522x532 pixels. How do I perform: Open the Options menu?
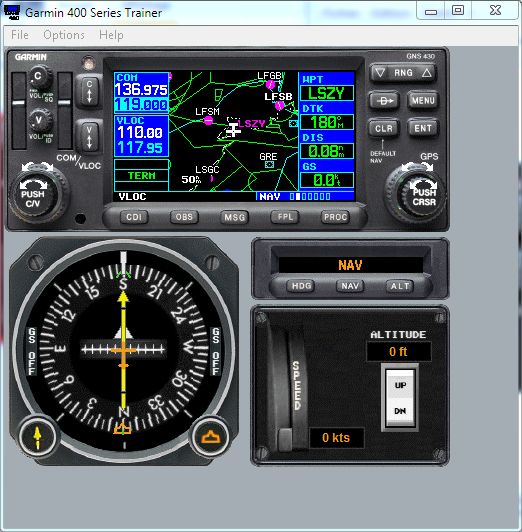click(x=64, y=35)
